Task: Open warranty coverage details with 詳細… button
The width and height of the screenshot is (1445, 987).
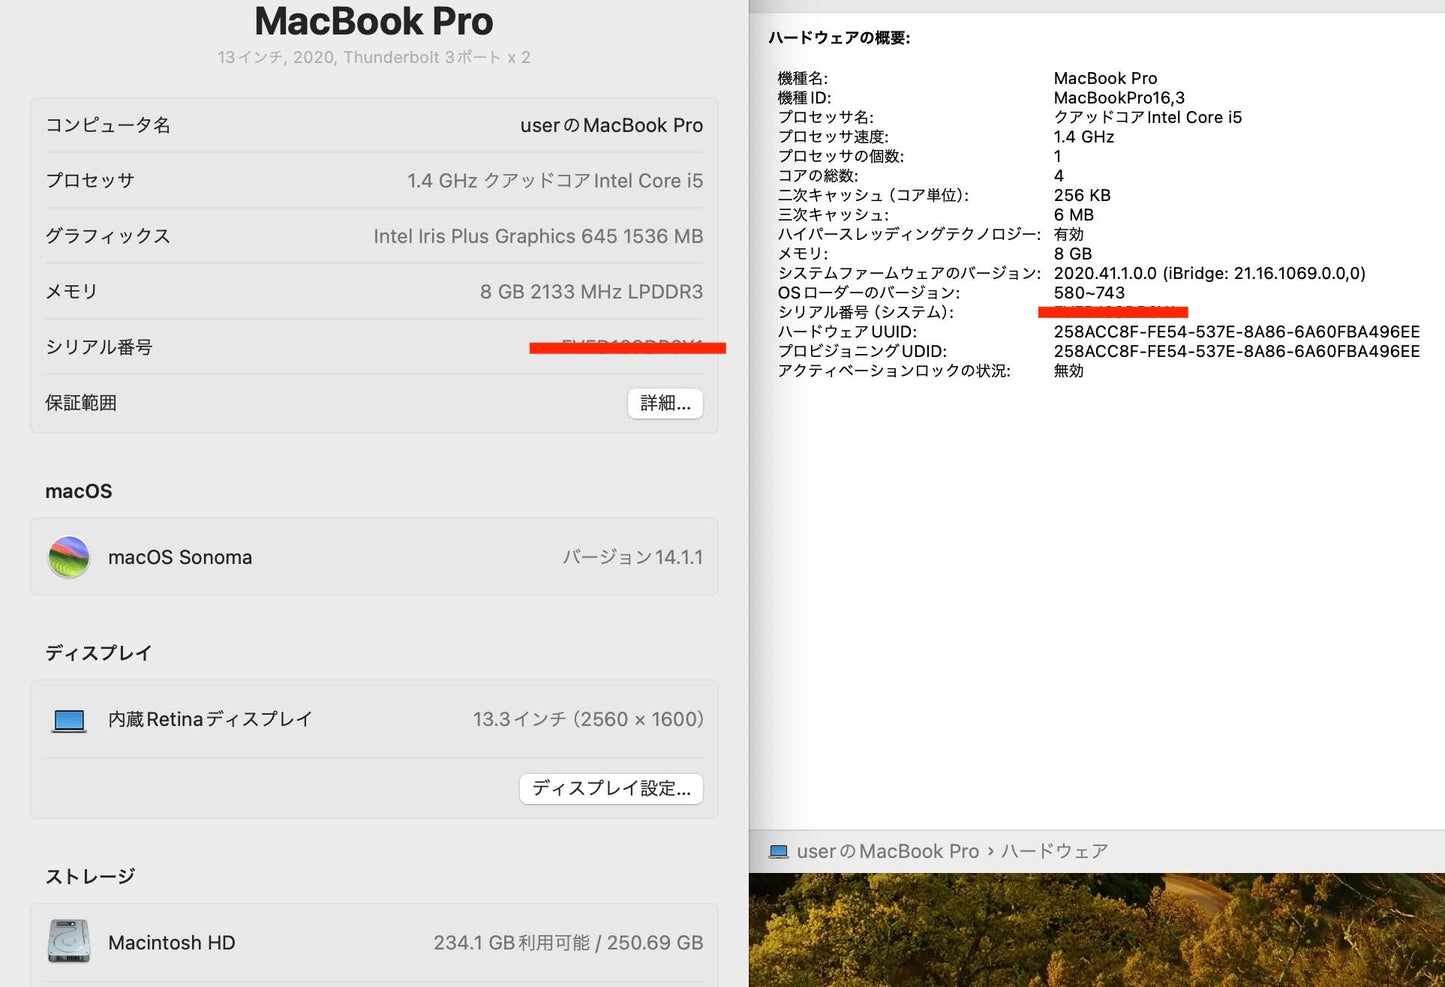Action: 665,403
